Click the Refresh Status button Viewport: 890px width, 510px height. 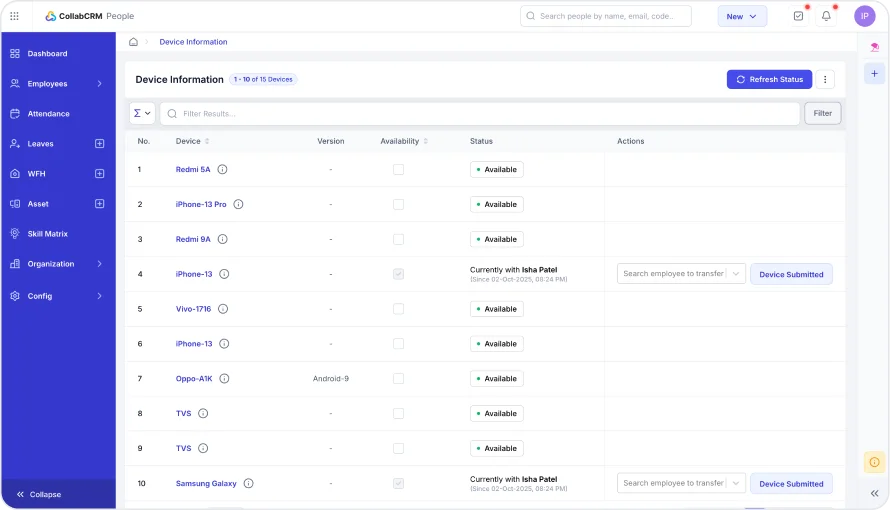[x=769, y=79]
